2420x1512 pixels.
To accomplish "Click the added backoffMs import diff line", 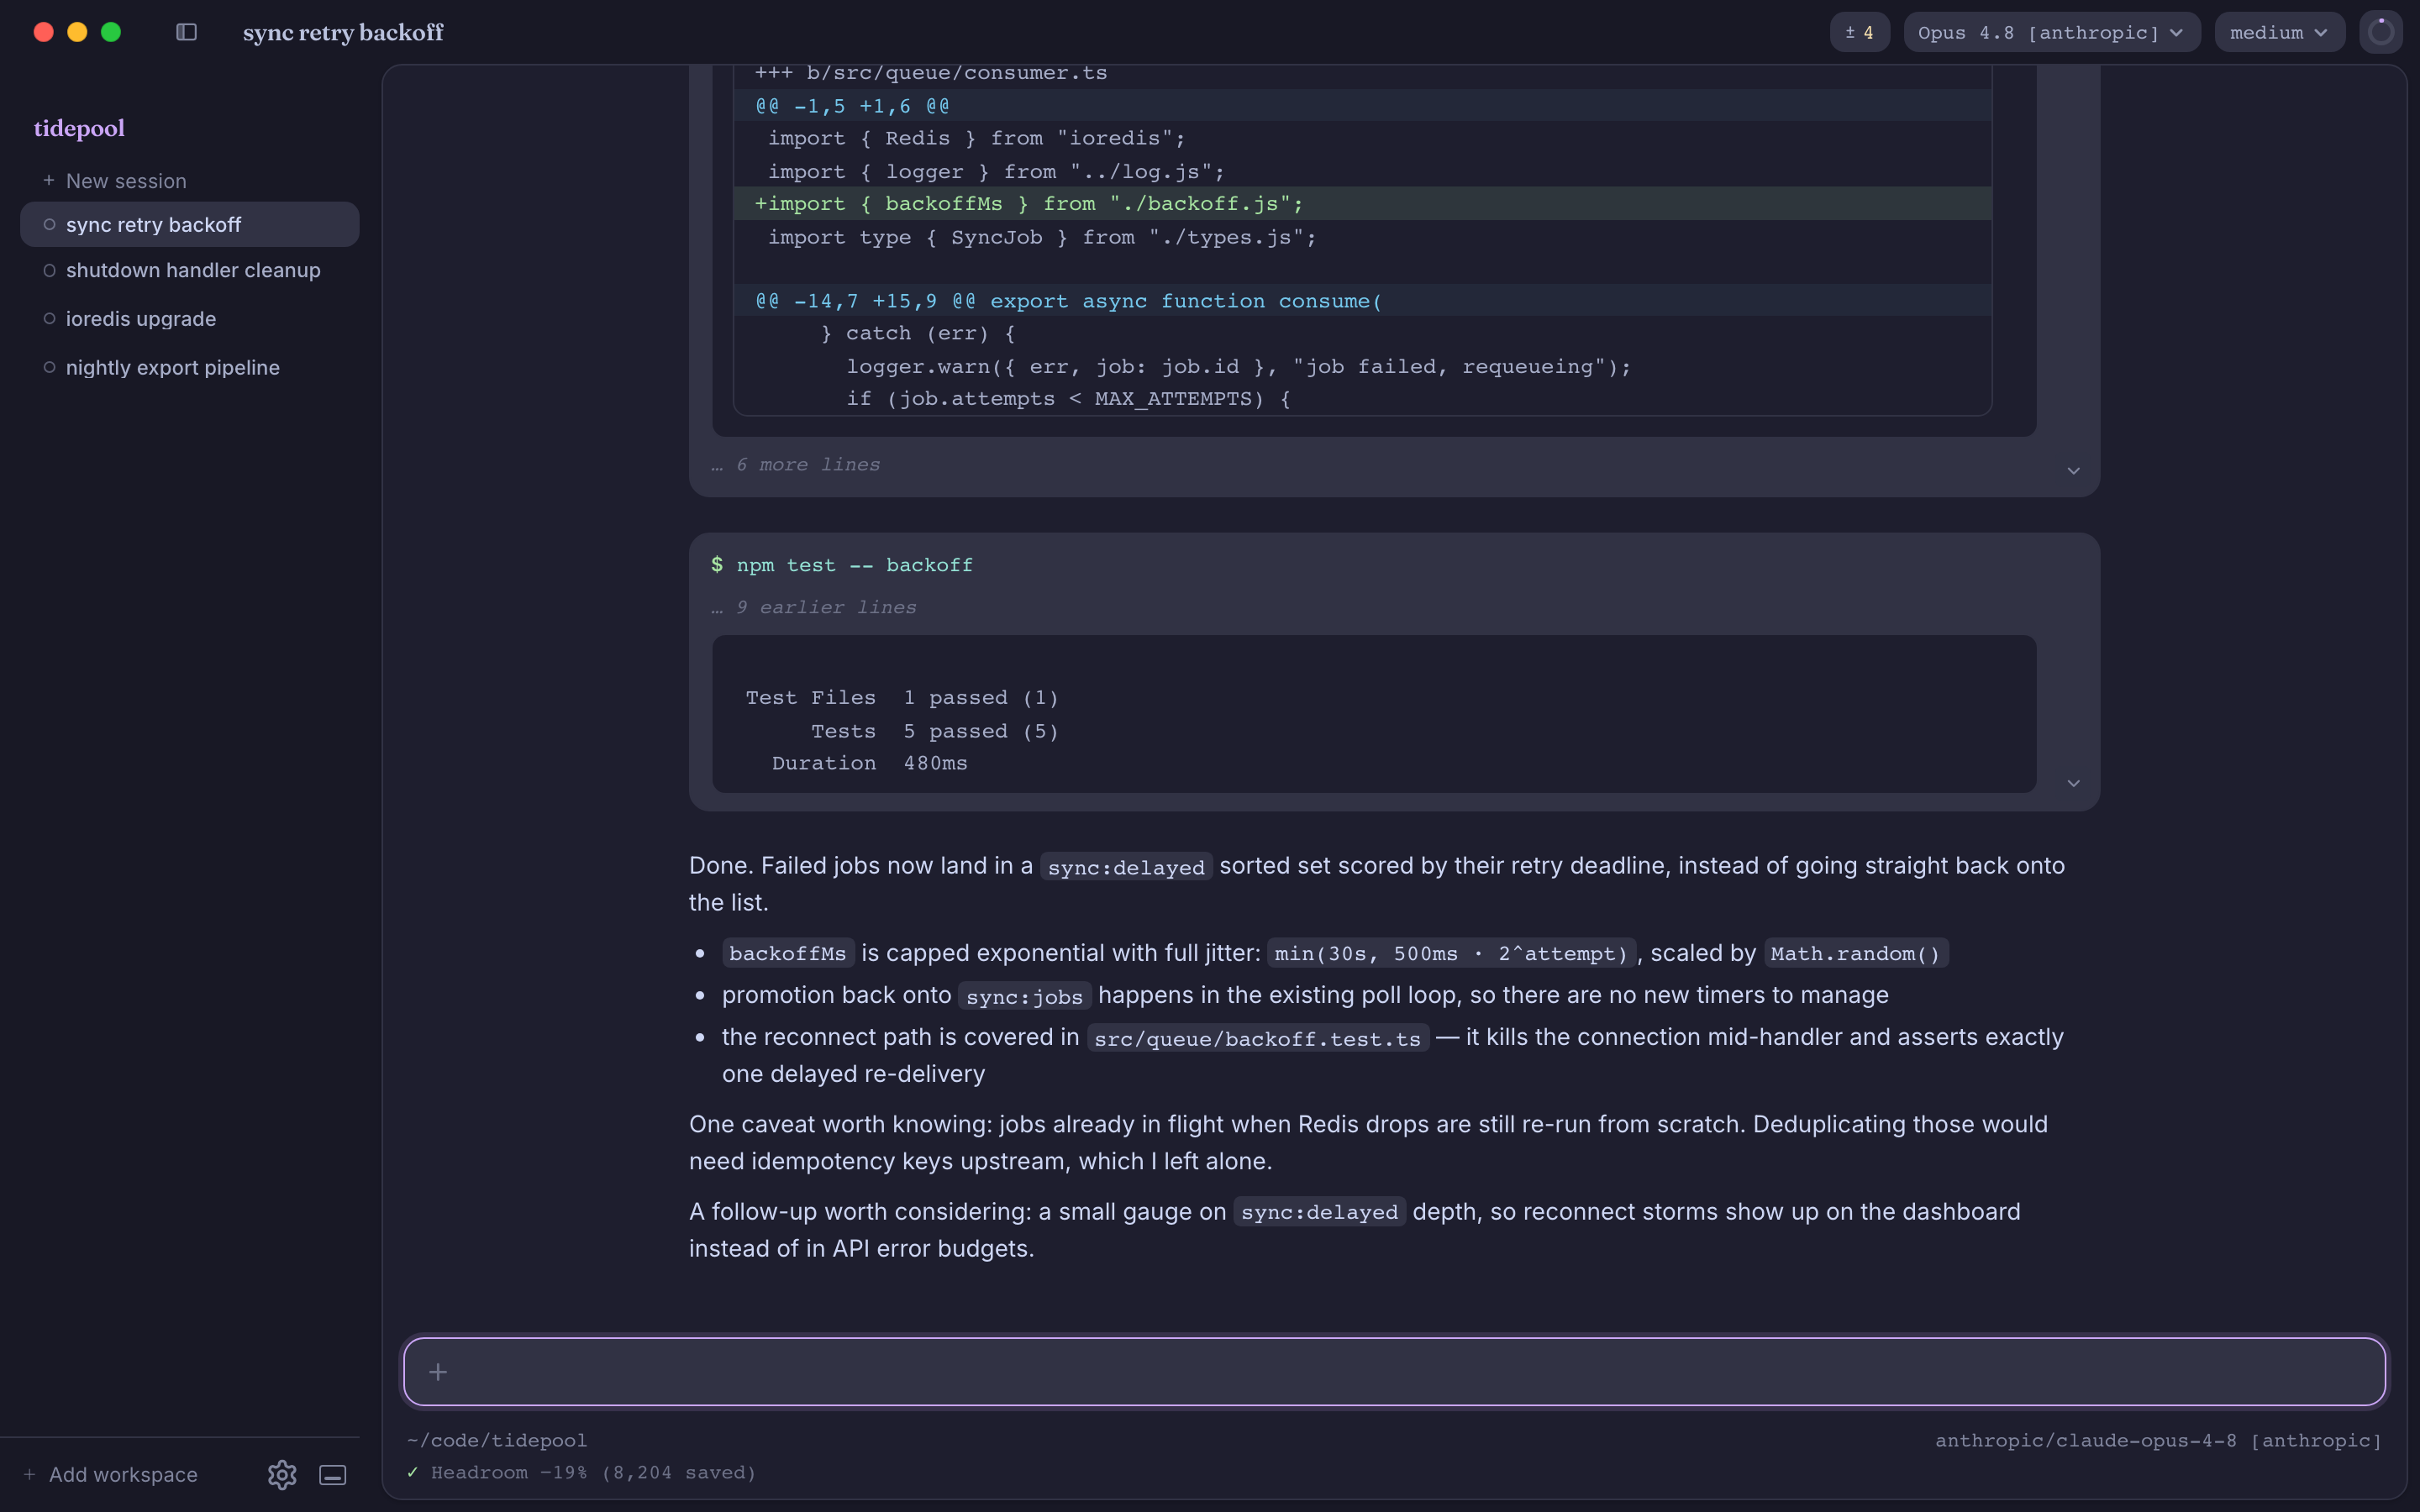I will (1362, 204).
